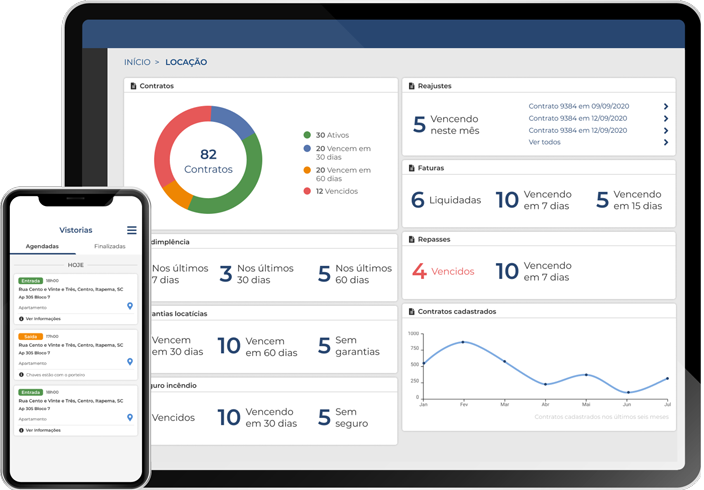
Task: Click 'Chaves estão com o porteiro' note
Action: coord(55,375)
